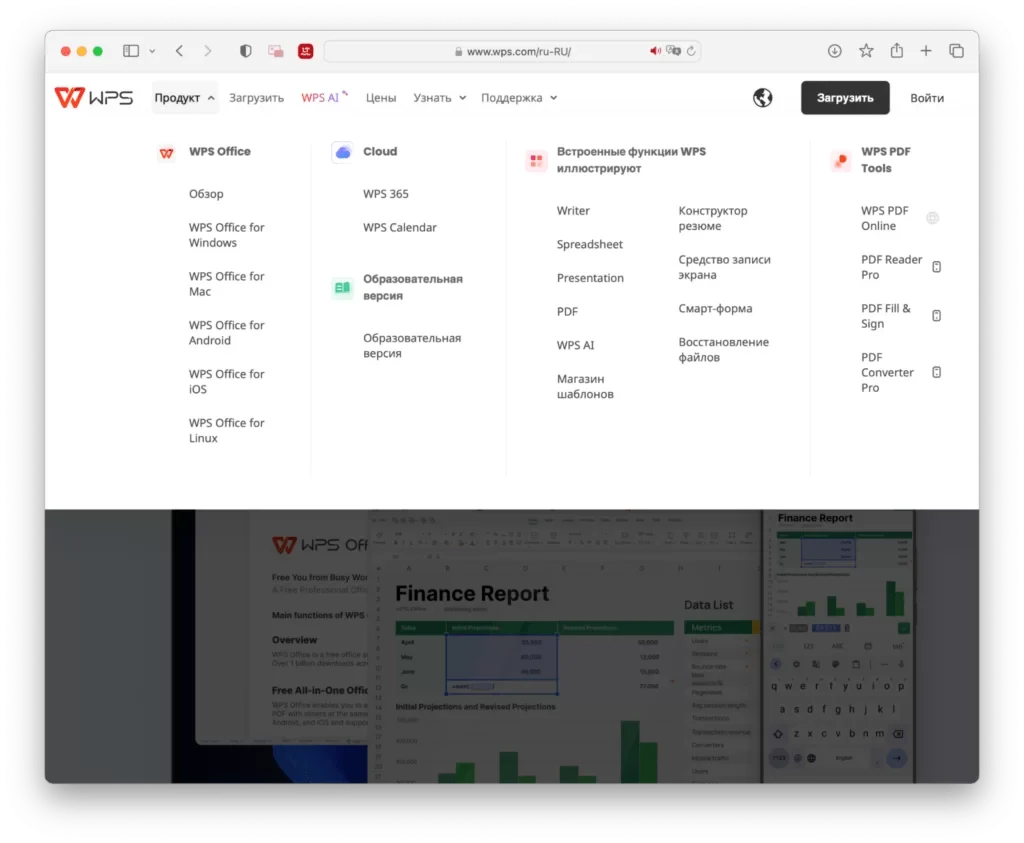Click the translate page icon
Viewport: 1024px width, 843px height.
click(673, 51)
